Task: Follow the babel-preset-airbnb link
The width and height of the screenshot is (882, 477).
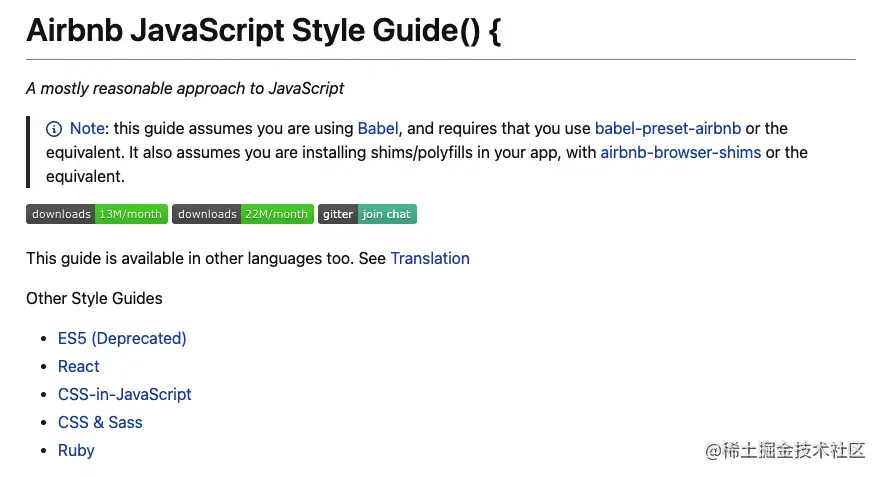Action: pos(667,128)
